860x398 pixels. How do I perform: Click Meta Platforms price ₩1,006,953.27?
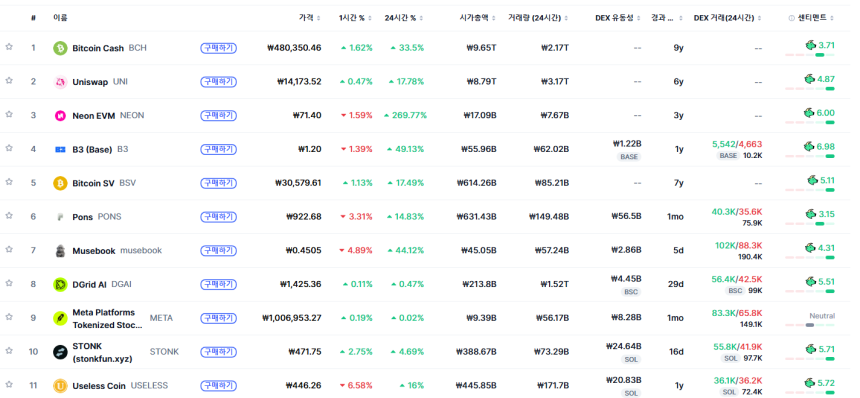[x=292, y=318]
